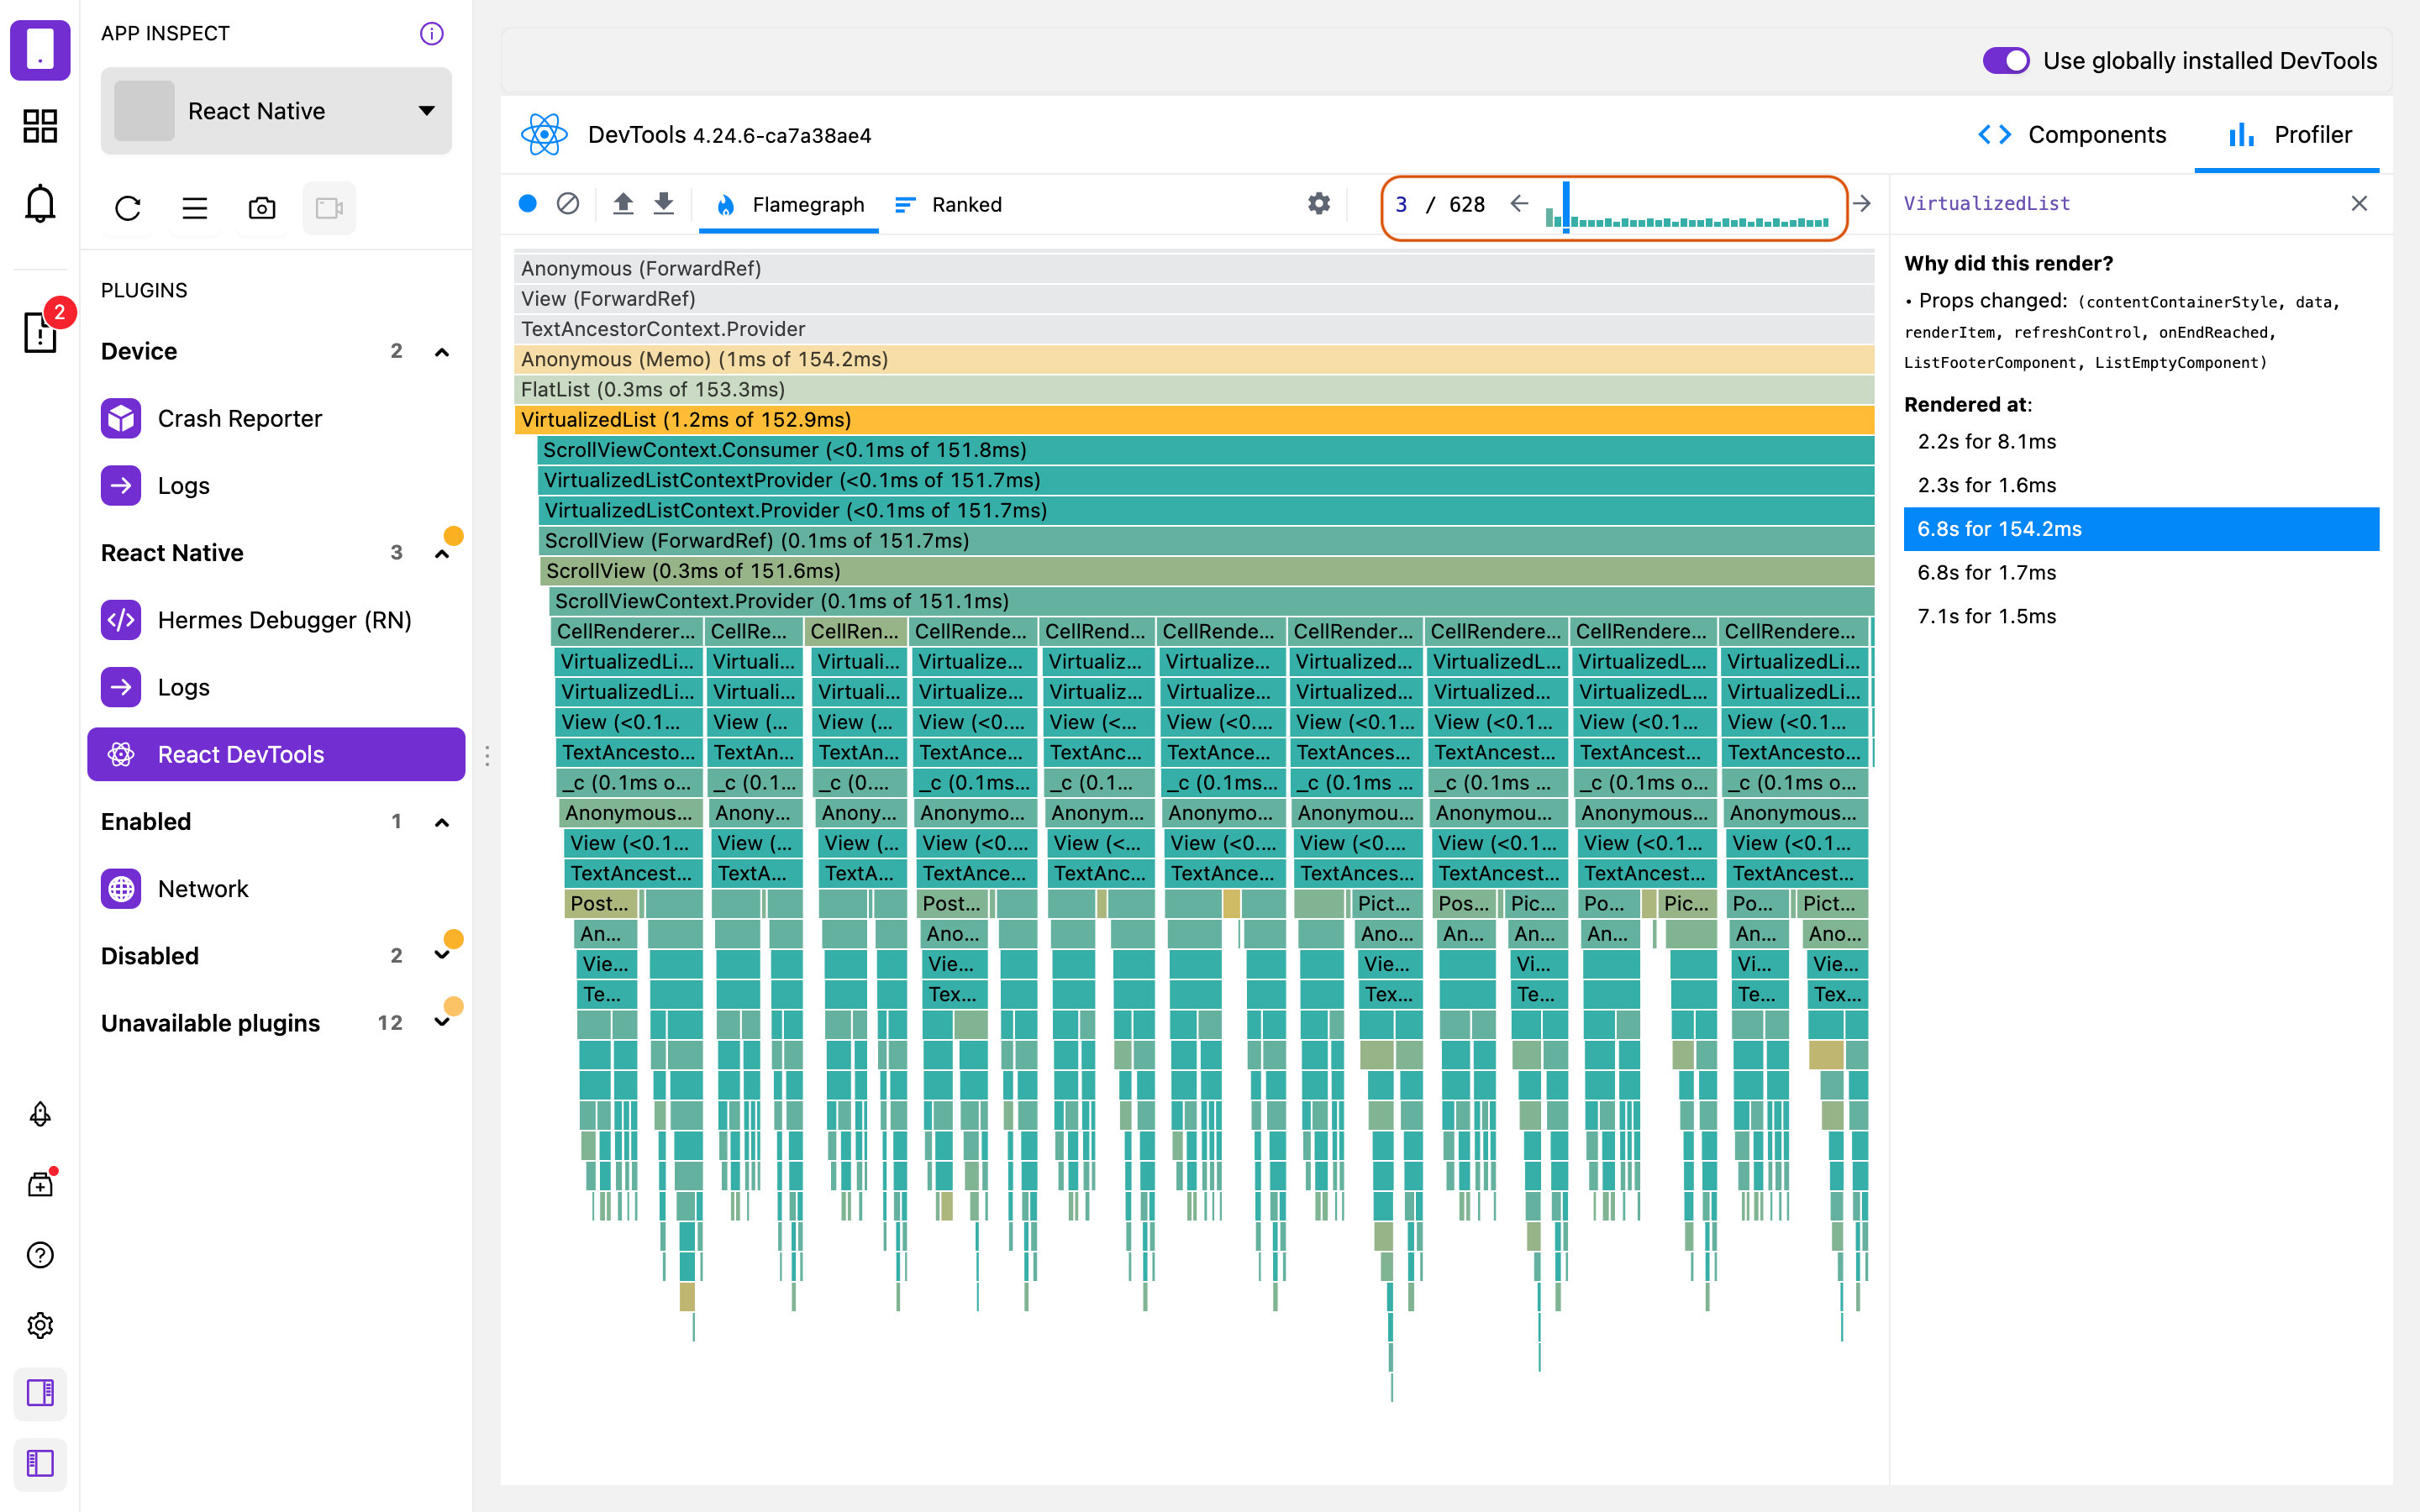Select the Anonymous (Memo) flamegraph bar
Screen dimensions: 2420x1512
(x=1194, y=360)
